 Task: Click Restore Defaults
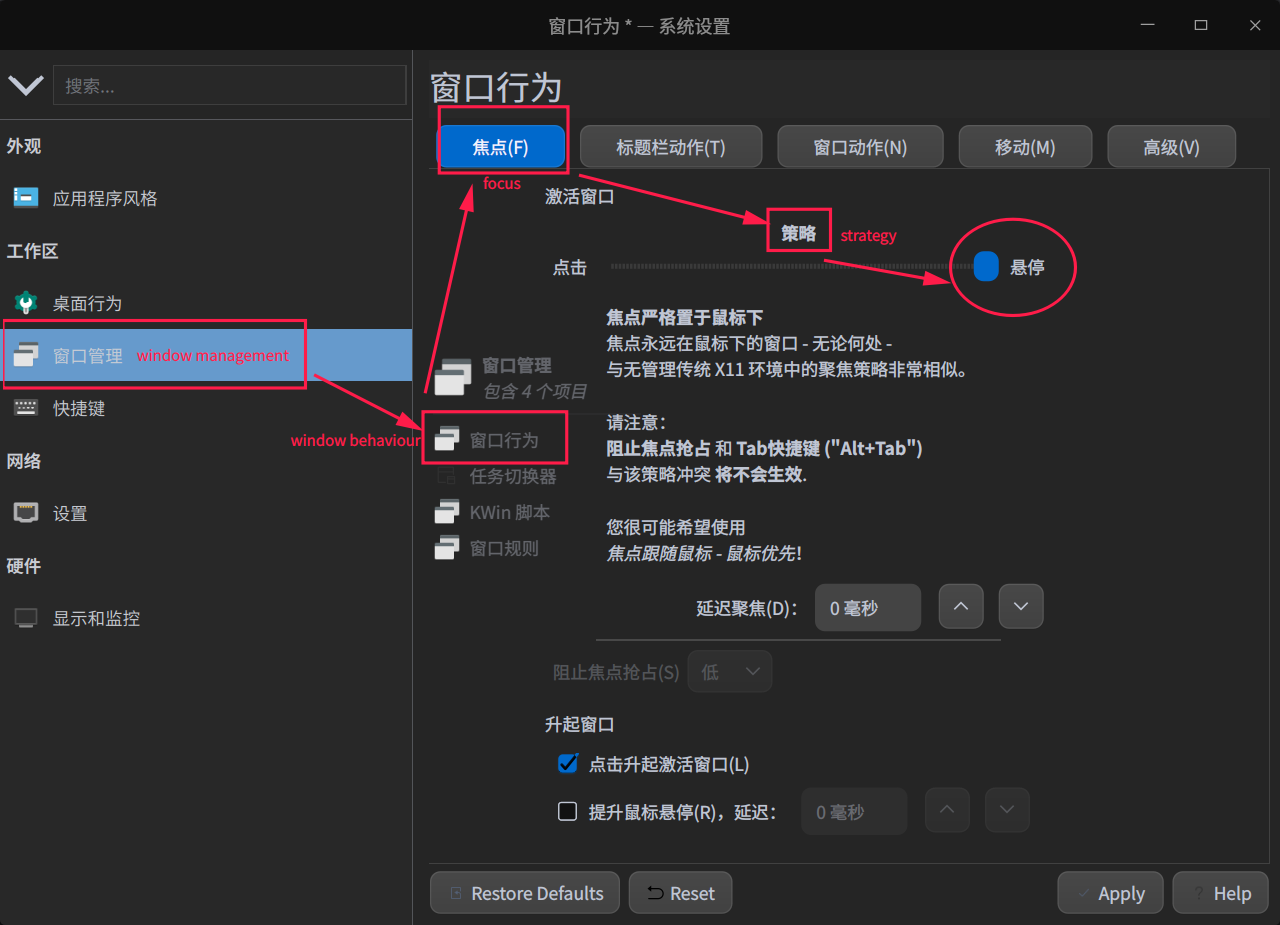(524, 892)
